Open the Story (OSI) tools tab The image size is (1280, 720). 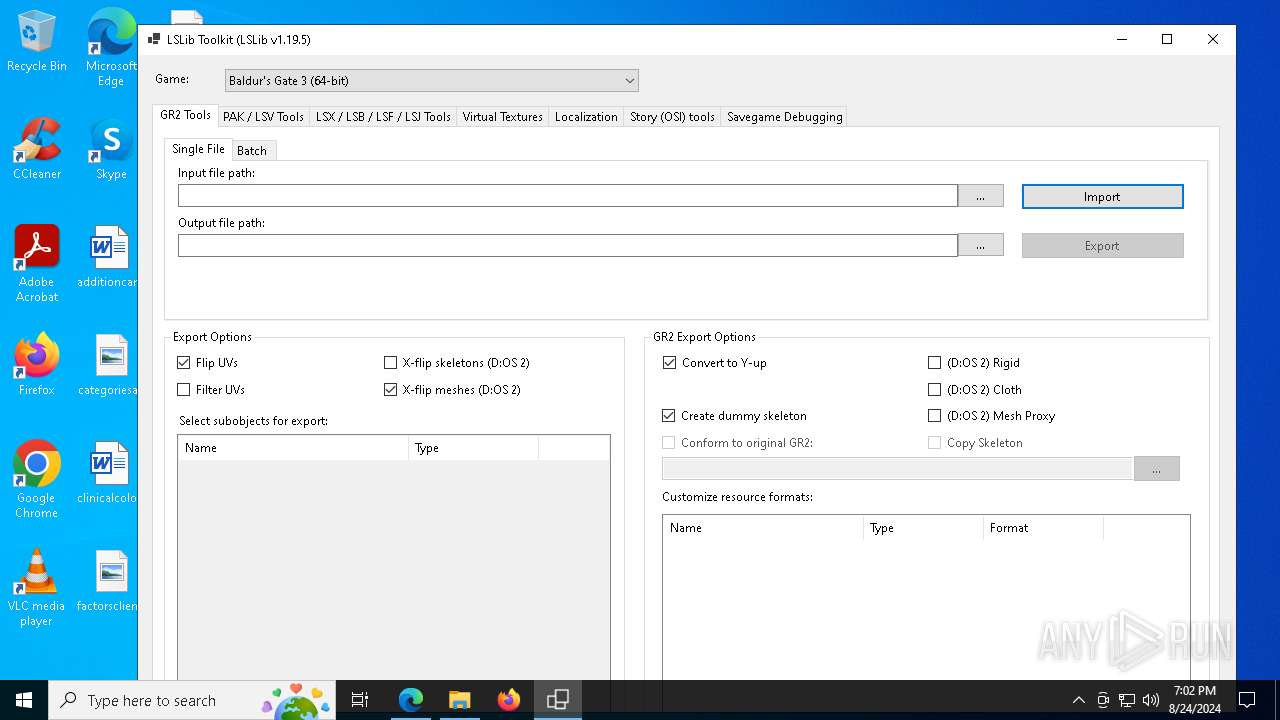pos(672,117)
